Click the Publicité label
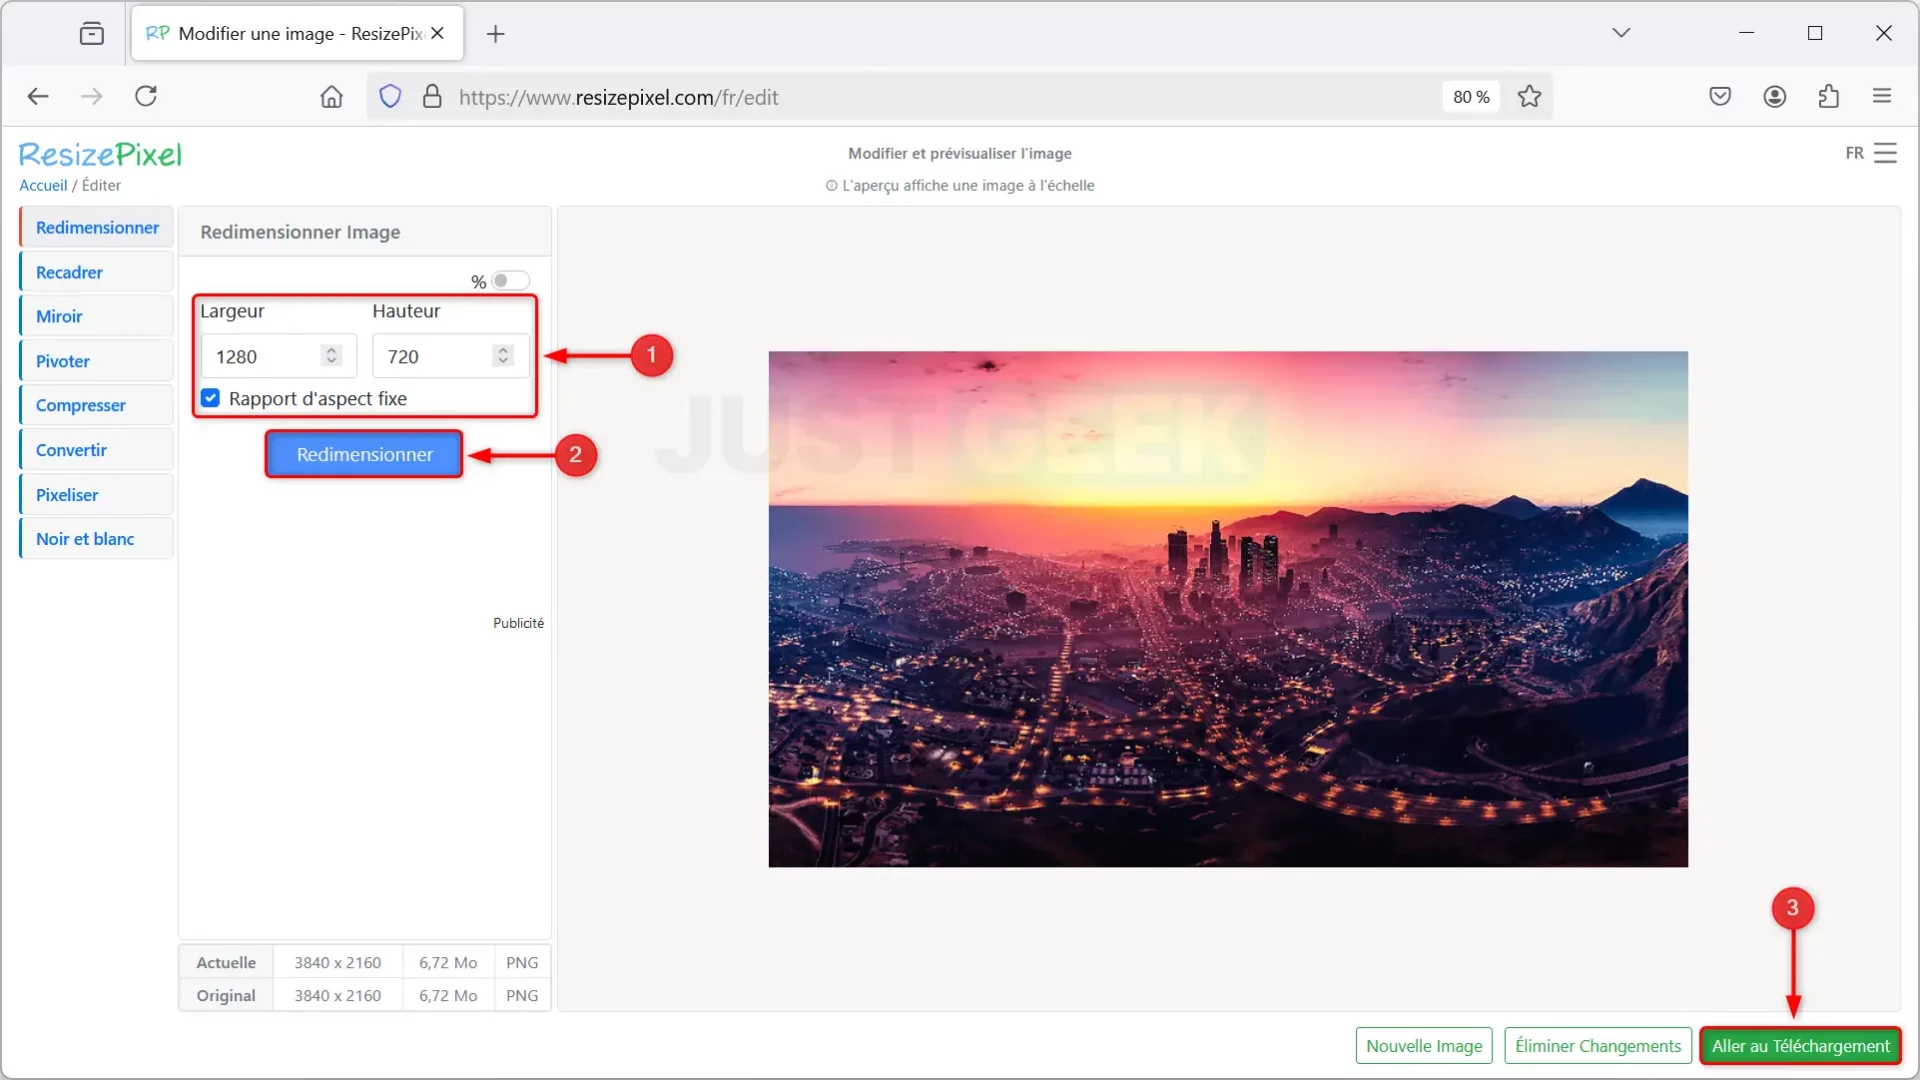 518,623
